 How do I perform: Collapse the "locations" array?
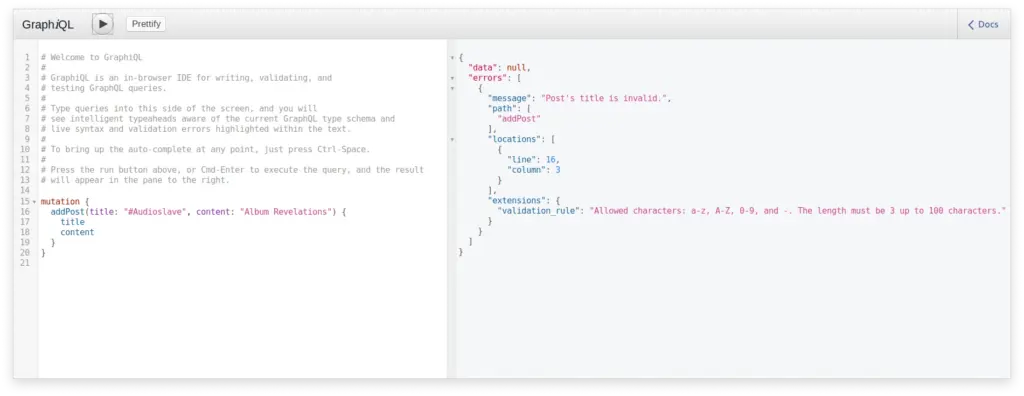pyautogui.click(x=452, y=139)
